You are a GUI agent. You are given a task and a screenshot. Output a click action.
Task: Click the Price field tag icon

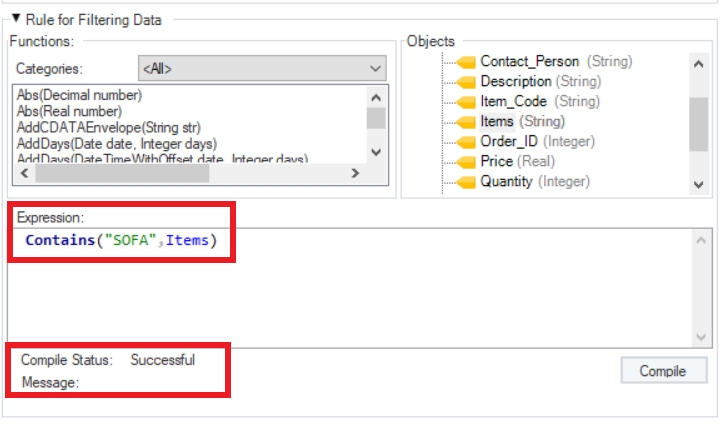(466, 162)
